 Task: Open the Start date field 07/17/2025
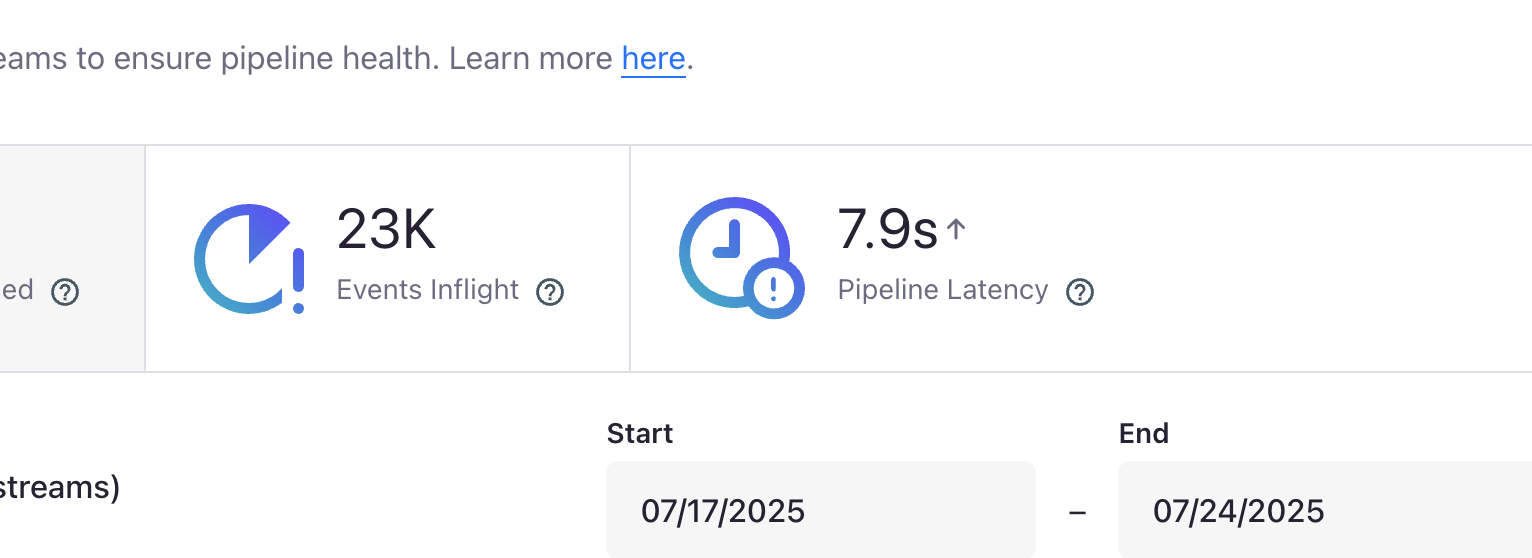(821, 510)
